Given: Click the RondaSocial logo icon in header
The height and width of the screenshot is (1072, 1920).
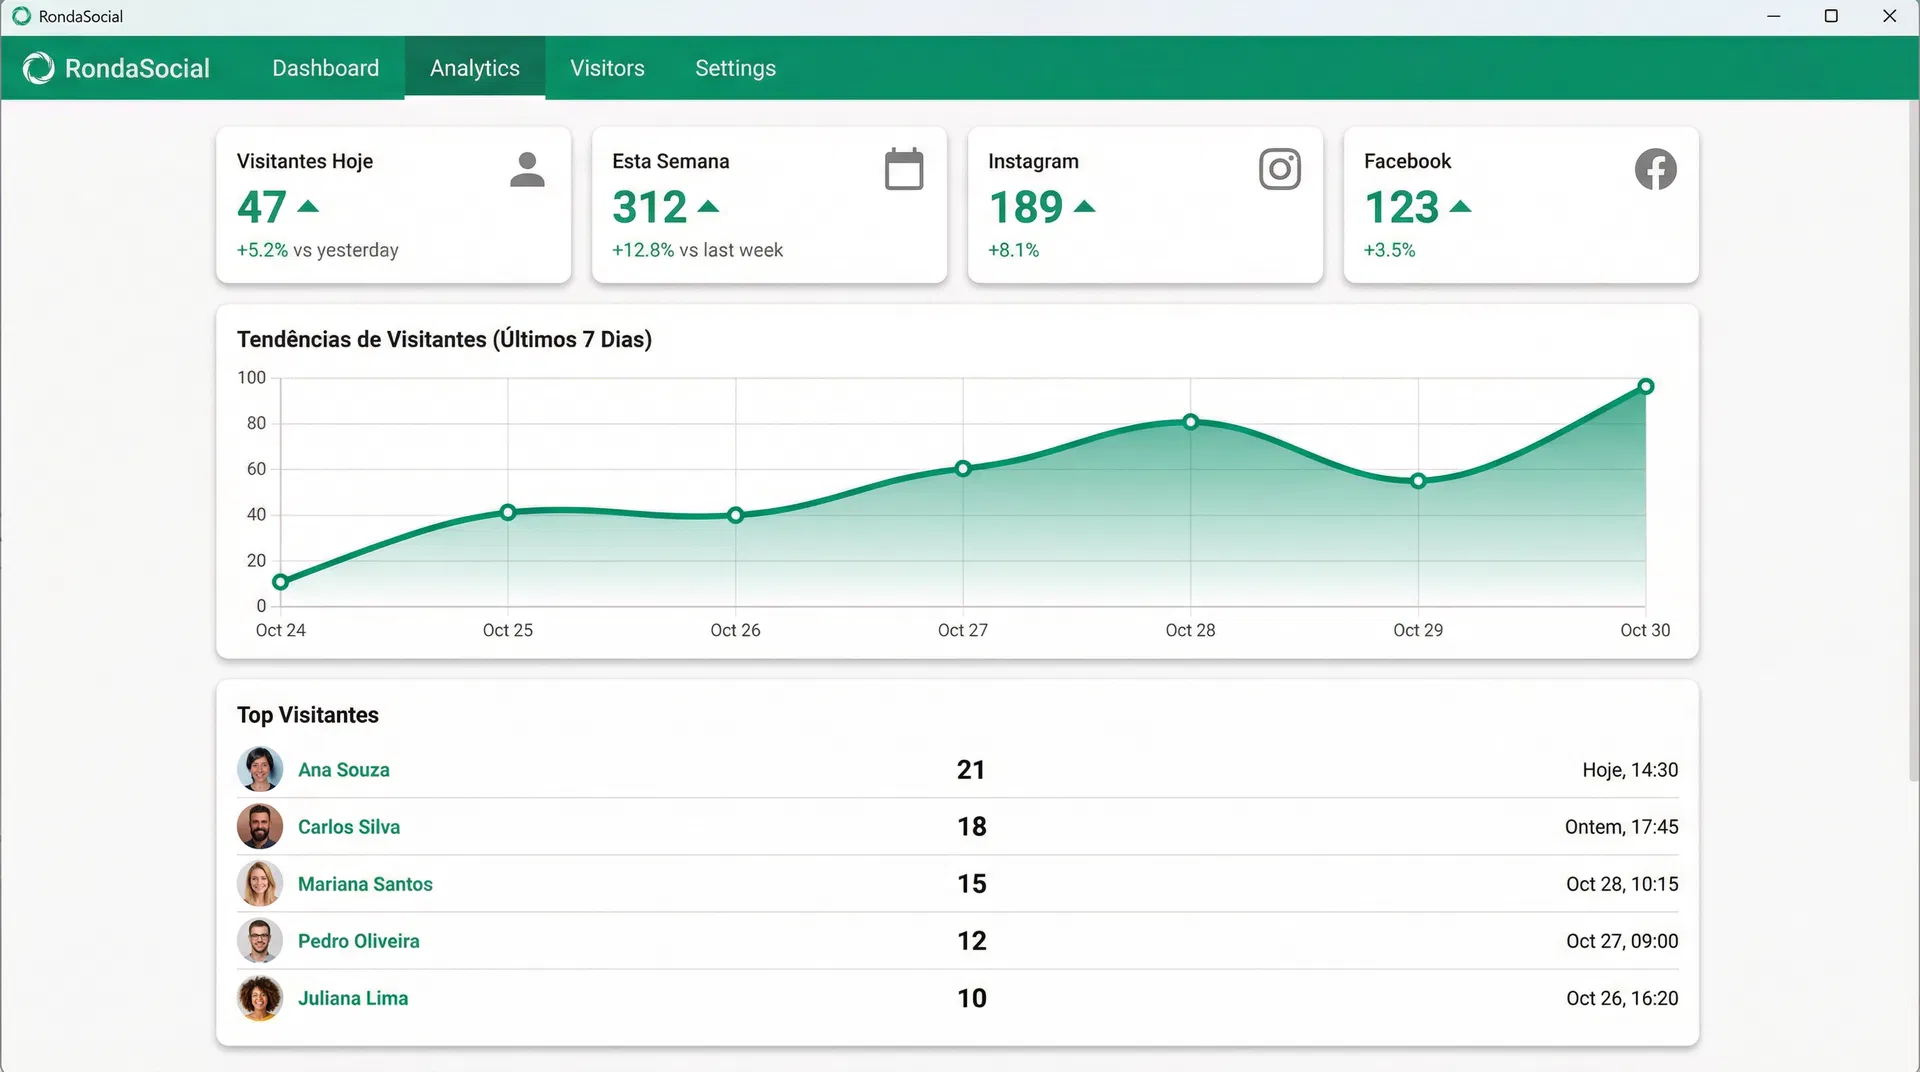Looking at the screenshot, I should (x=39, y=68).
